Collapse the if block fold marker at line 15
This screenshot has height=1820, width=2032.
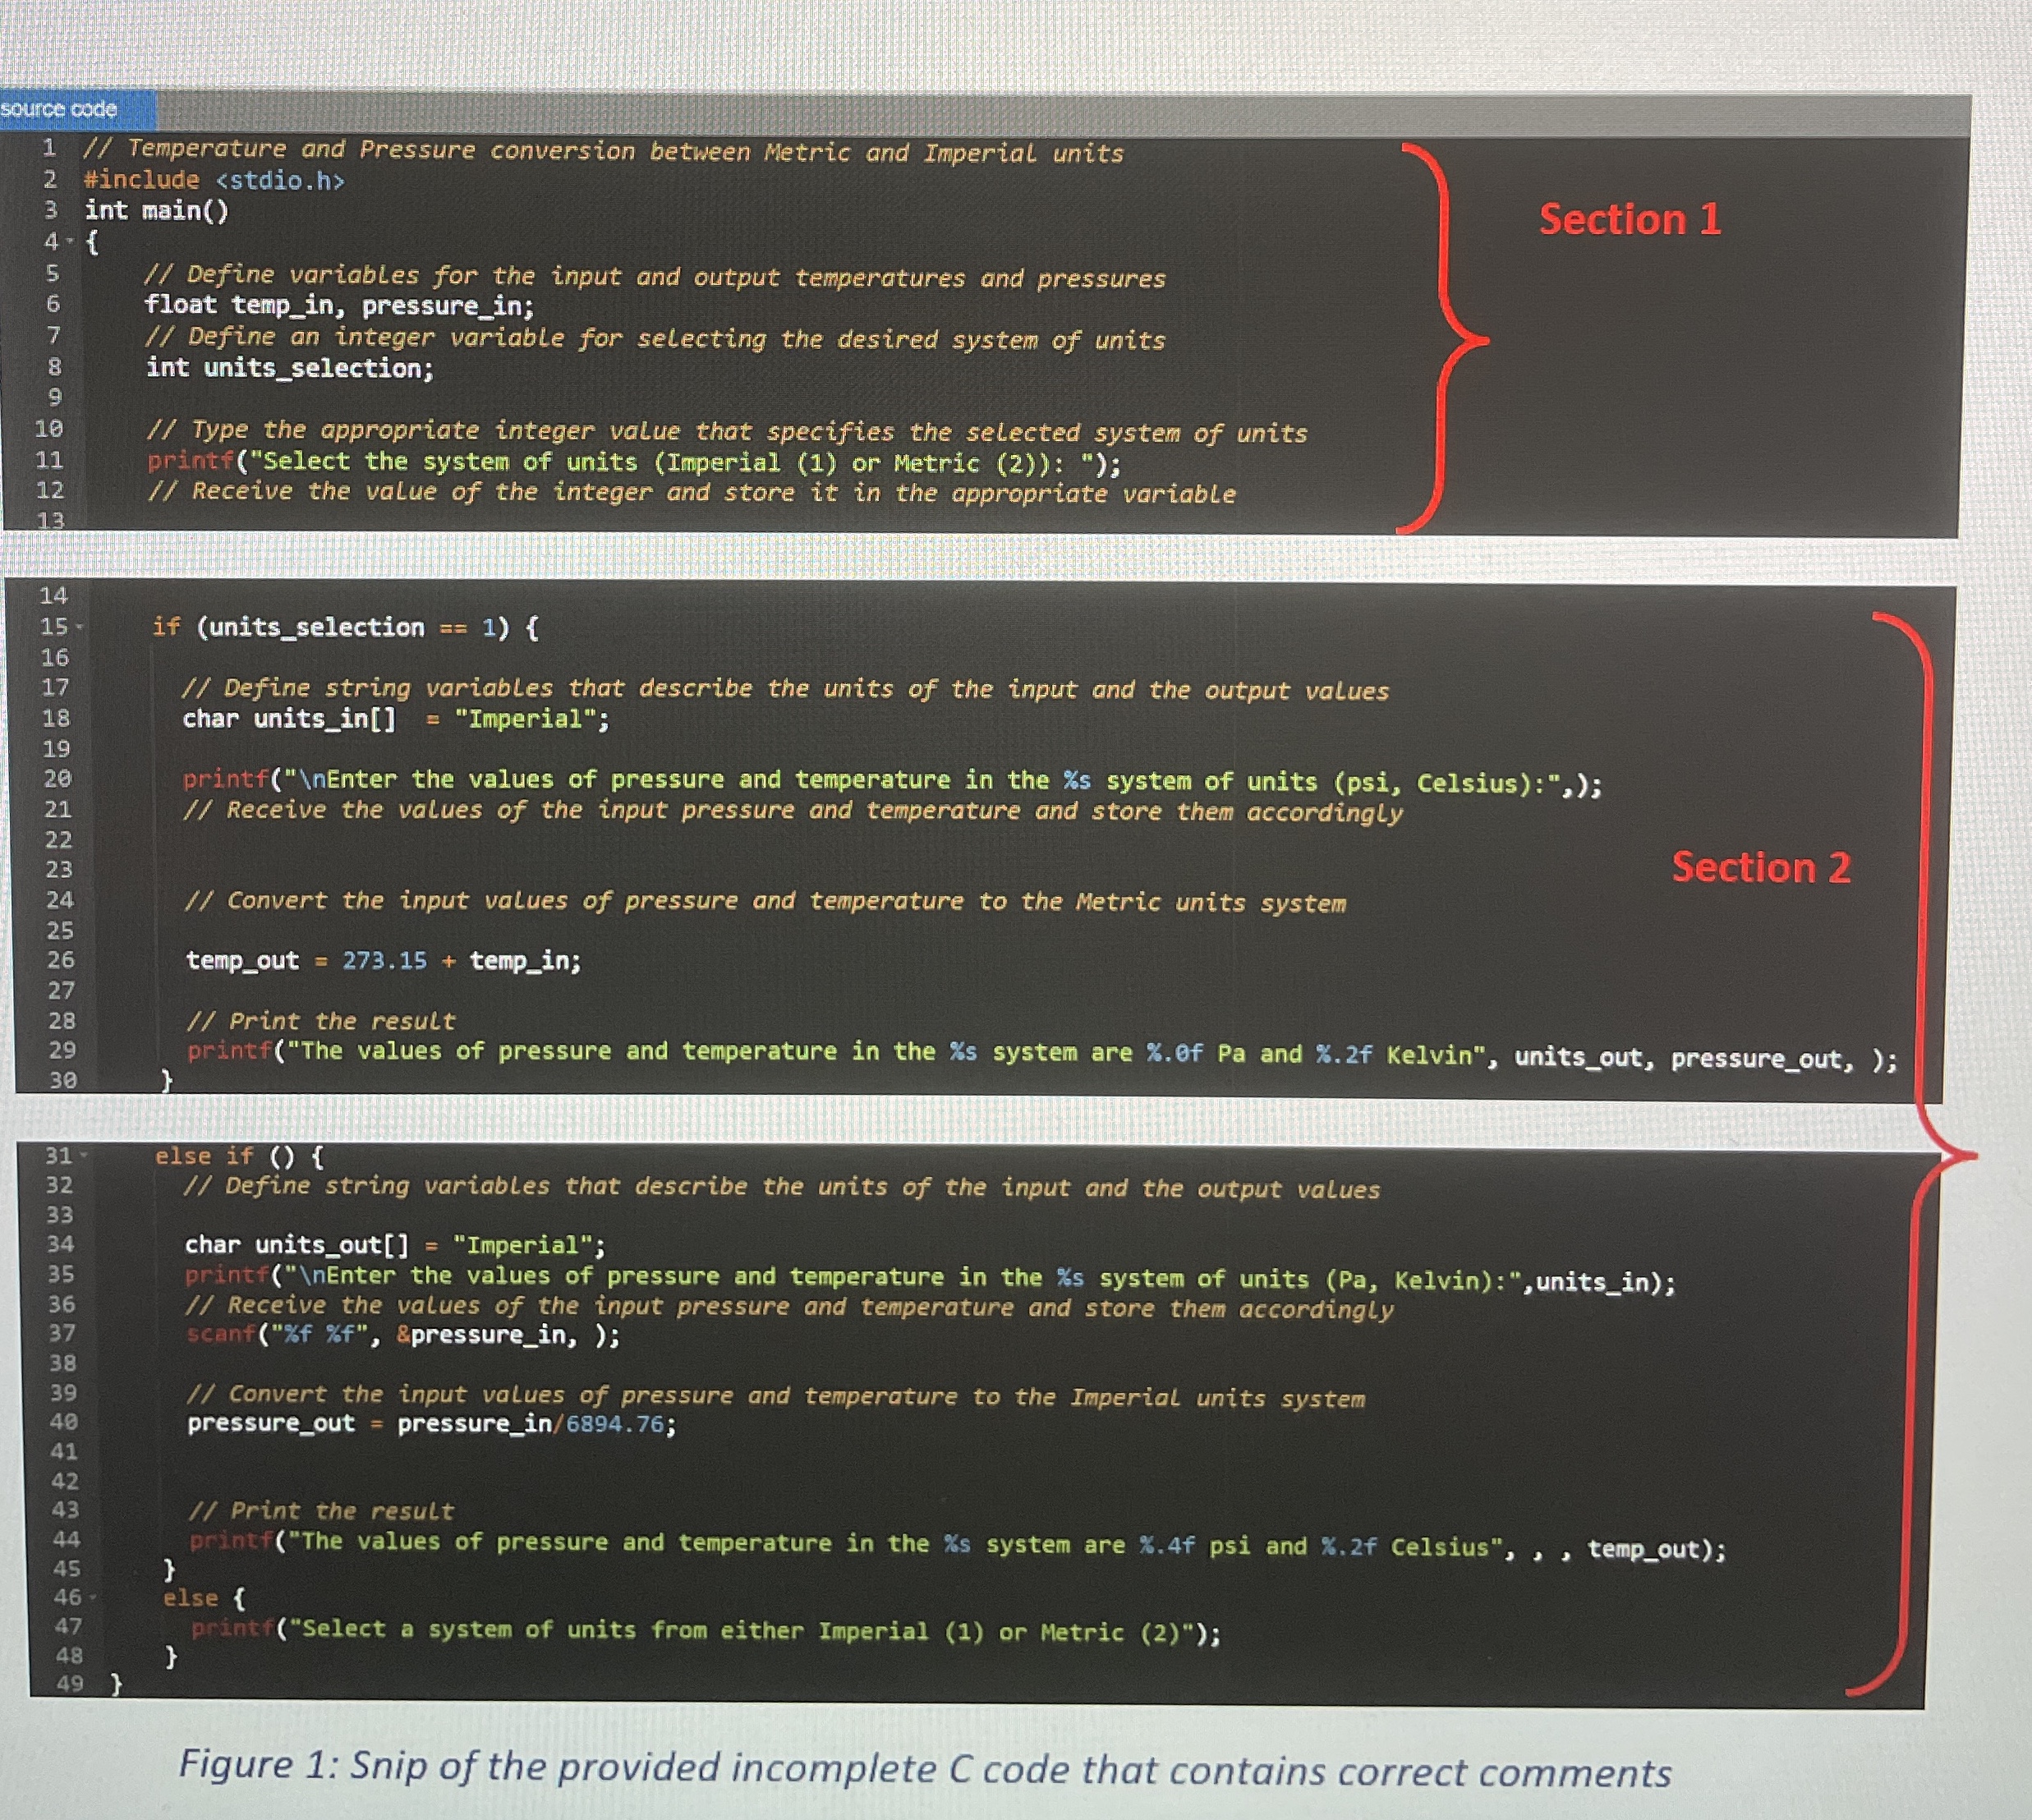click(82, 628)
